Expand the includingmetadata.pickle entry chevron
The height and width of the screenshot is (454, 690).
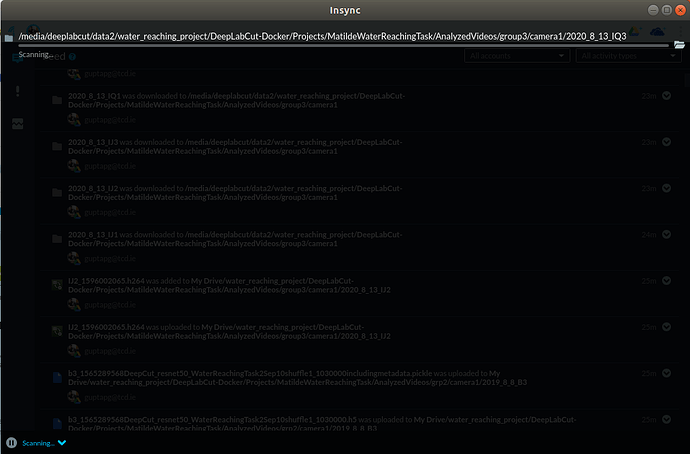click(x=667, y=373)
